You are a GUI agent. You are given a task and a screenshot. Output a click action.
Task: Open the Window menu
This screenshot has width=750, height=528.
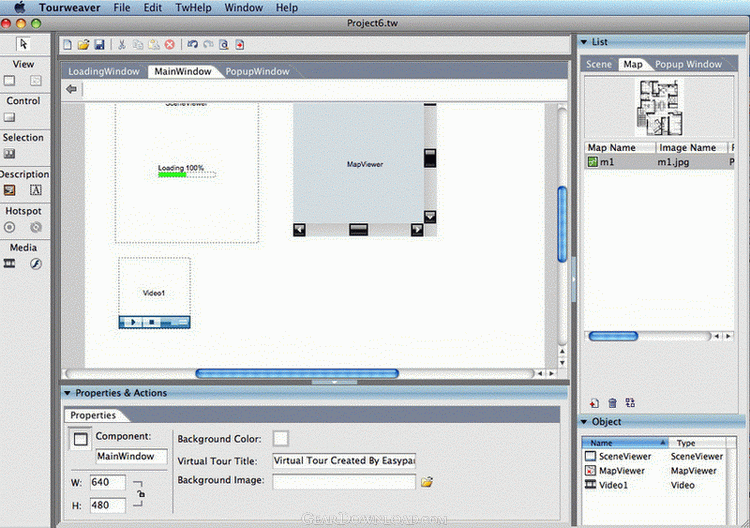(243, 8)
